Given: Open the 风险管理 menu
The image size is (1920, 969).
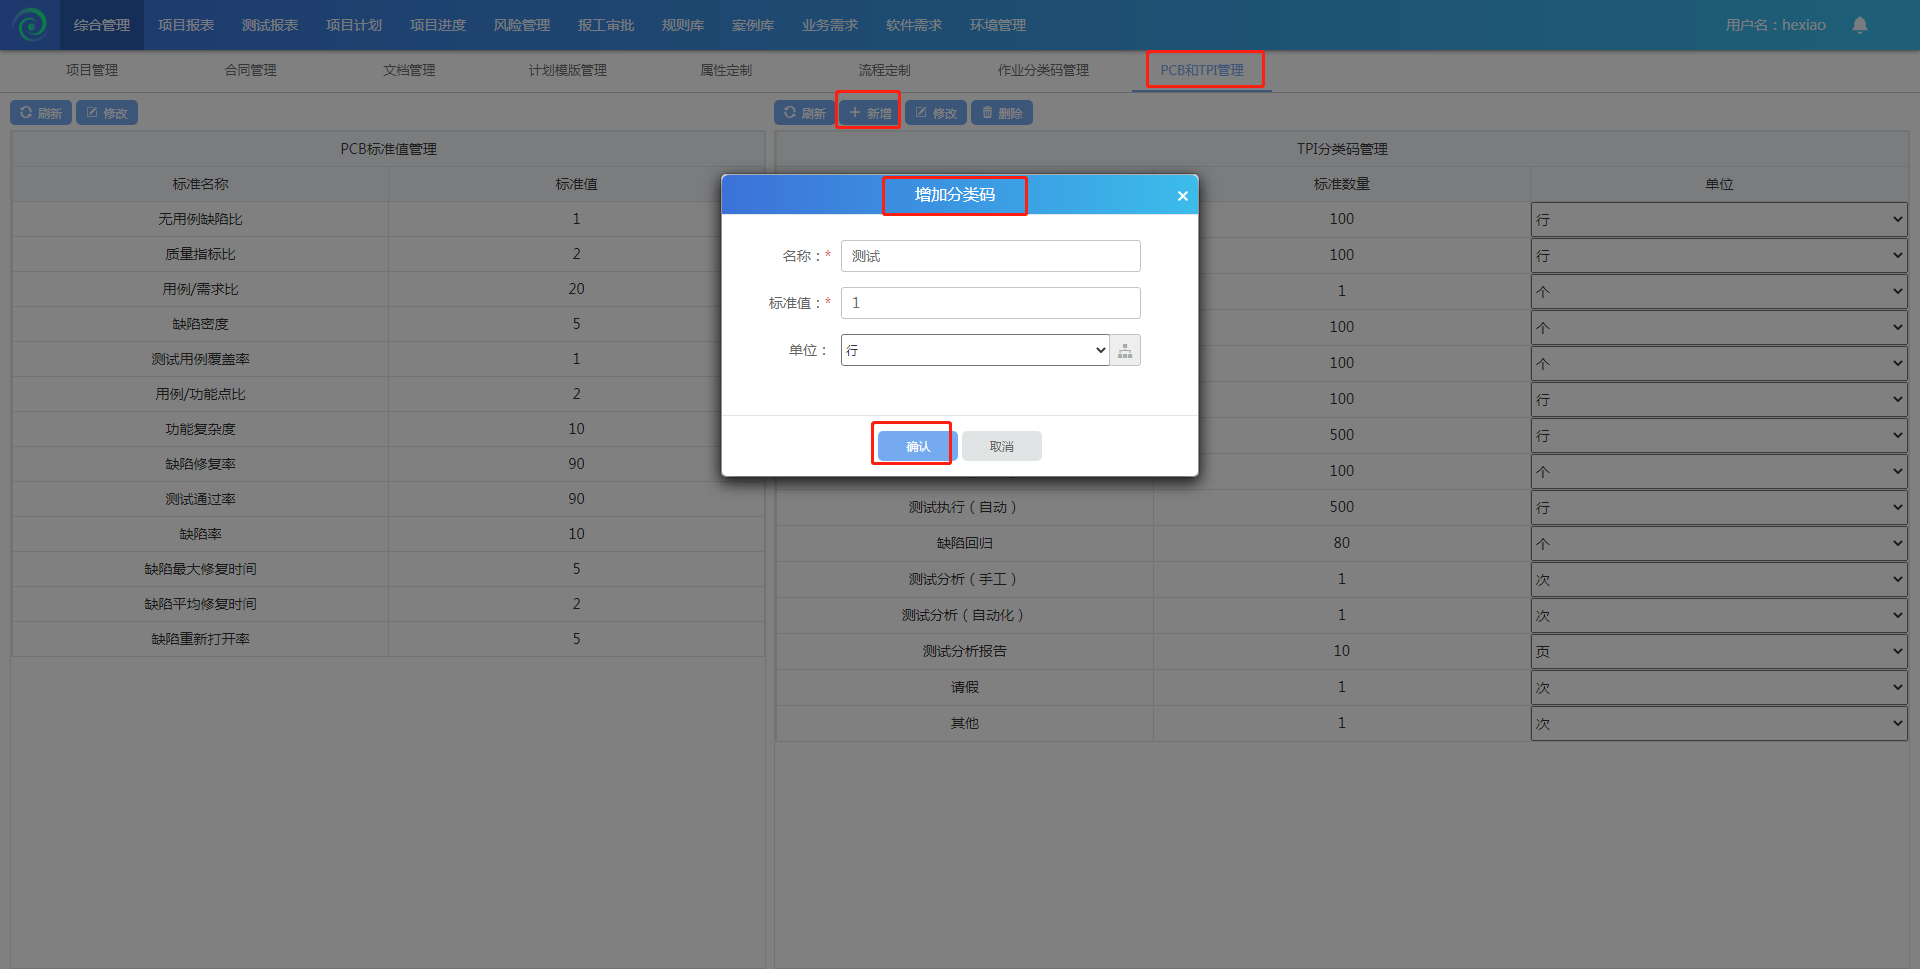Looking at the screenshot, I should tap(521, 25).
